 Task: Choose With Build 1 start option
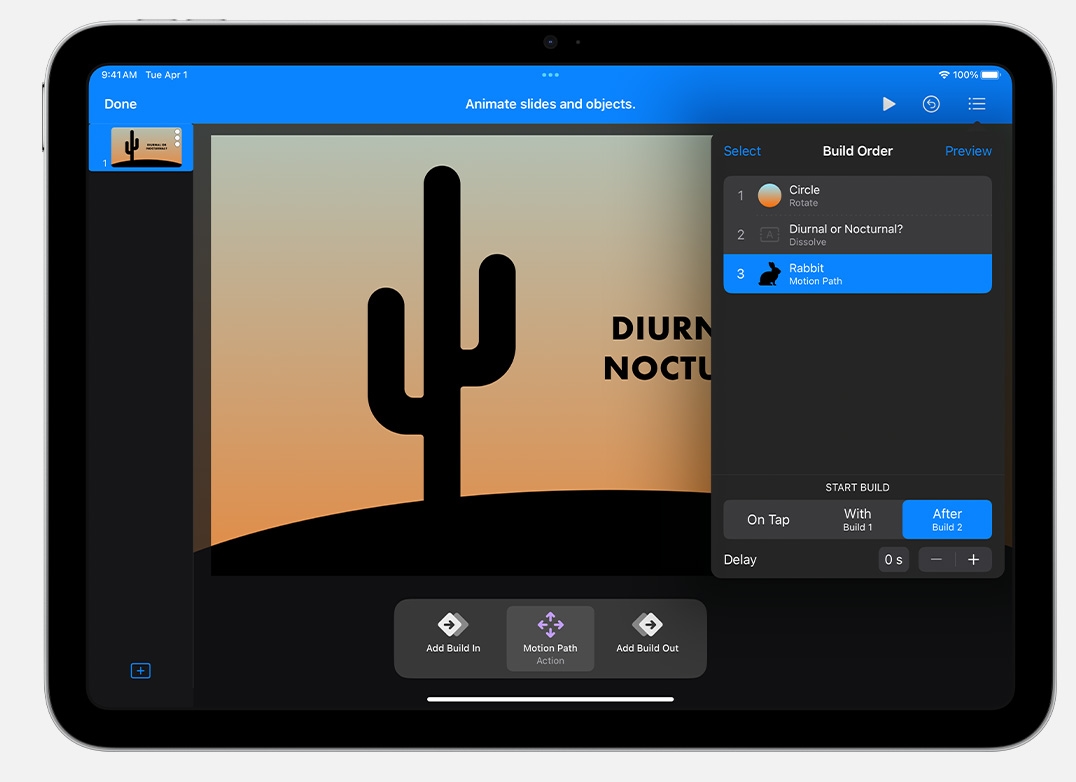857,520
